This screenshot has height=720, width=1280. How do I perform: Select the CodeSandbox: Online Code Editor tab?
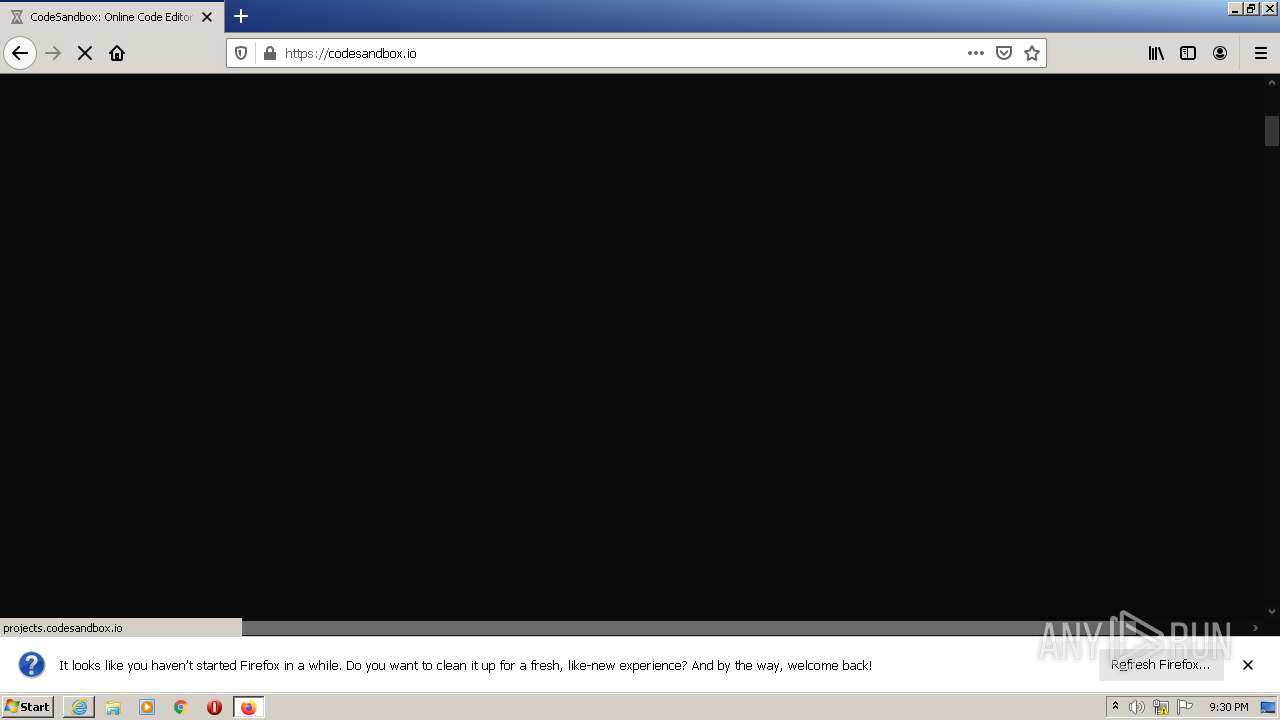point(110,17)
